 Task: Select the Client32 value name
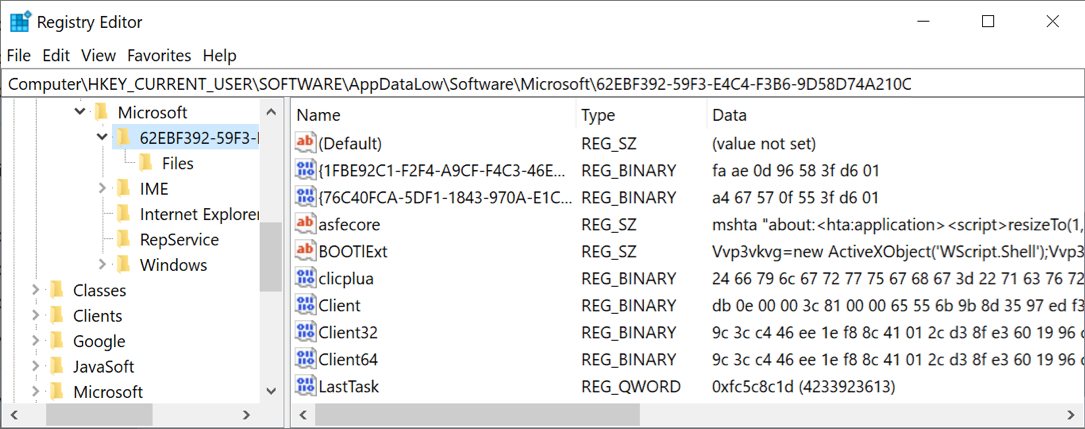coord(348,332)
